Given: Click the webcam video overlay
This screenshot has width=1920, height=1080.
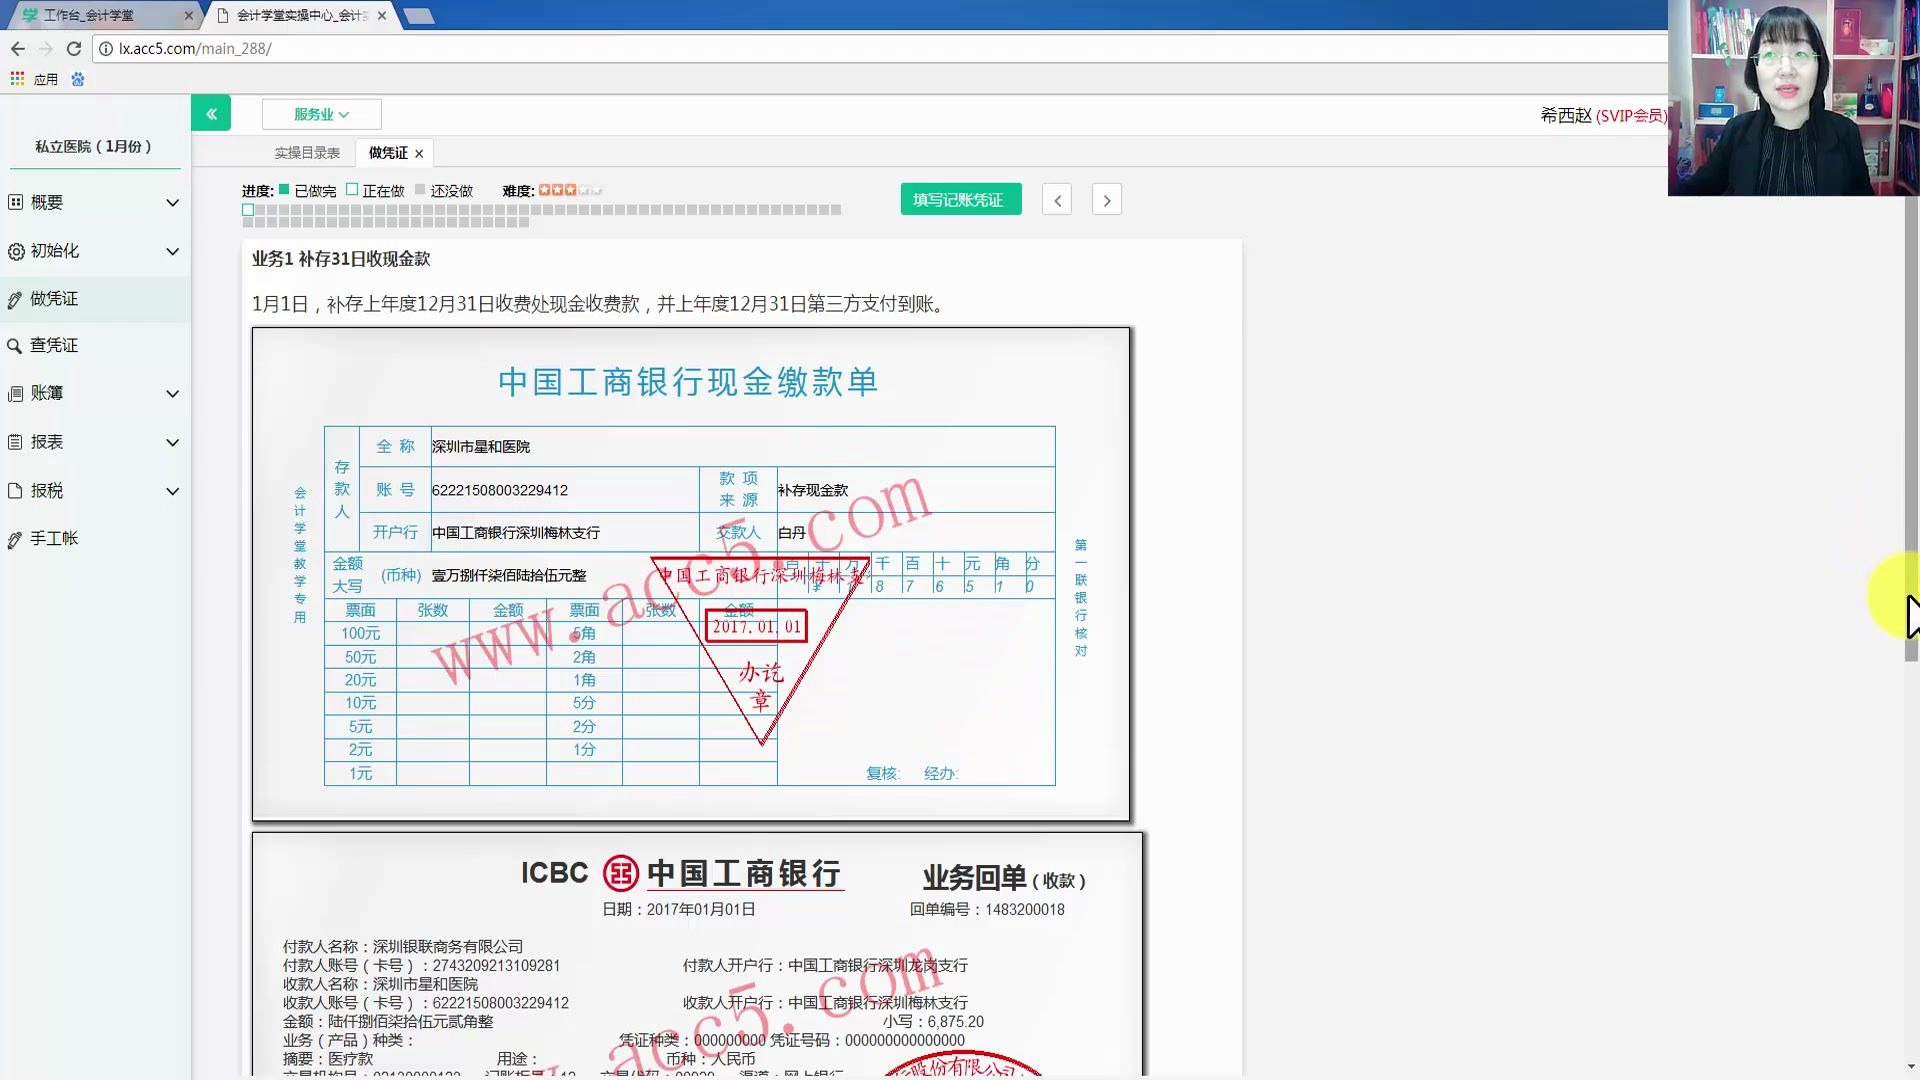Looking at the screenshot, I should (1794, 98).
